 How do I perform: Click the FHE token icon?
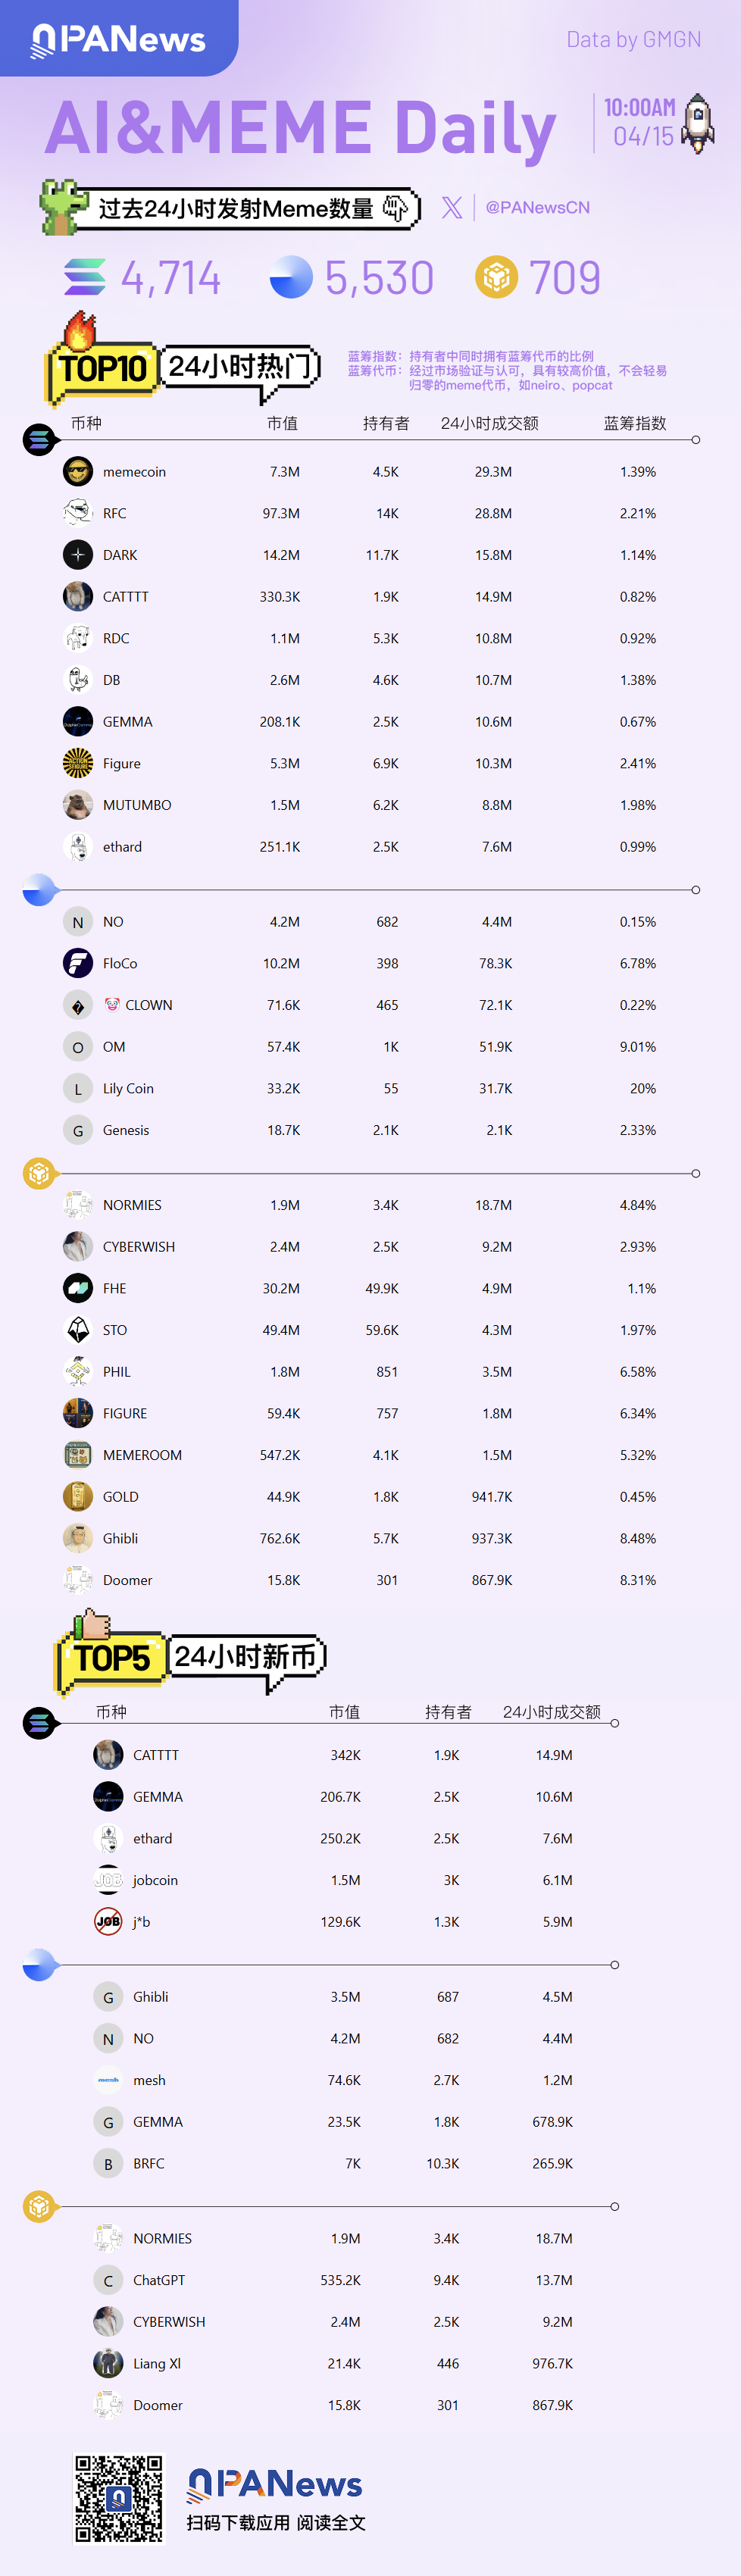[x=78, y=1288]
